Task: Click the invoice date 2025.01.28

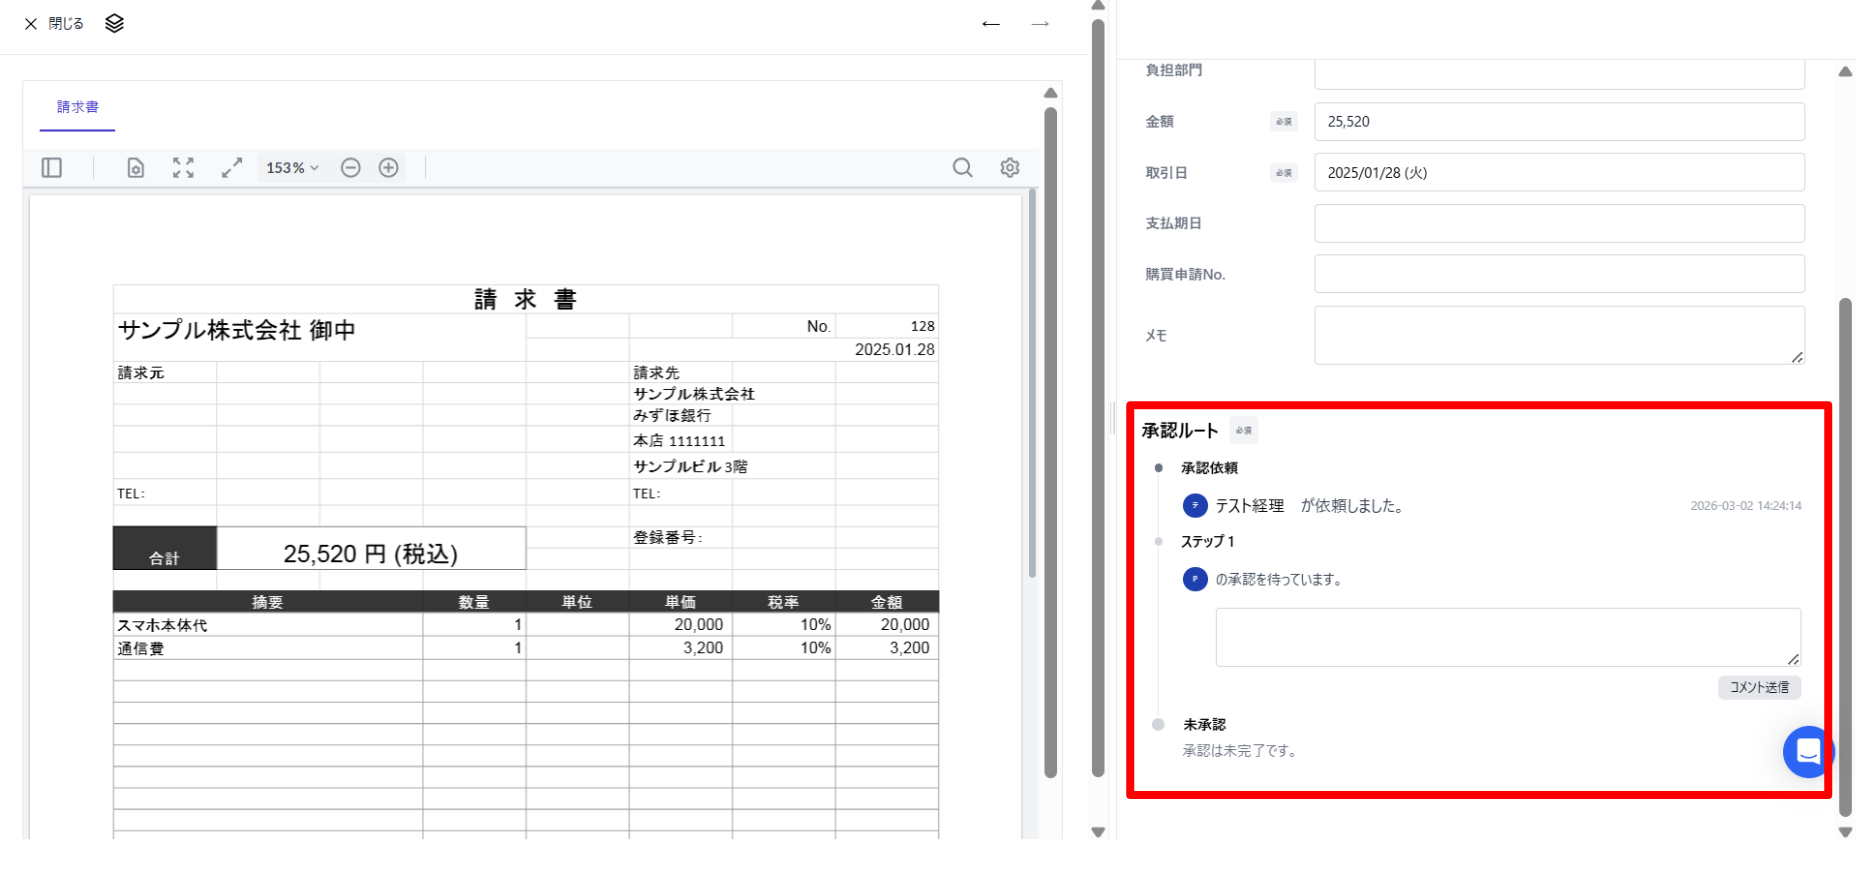Action: [894, 350]
